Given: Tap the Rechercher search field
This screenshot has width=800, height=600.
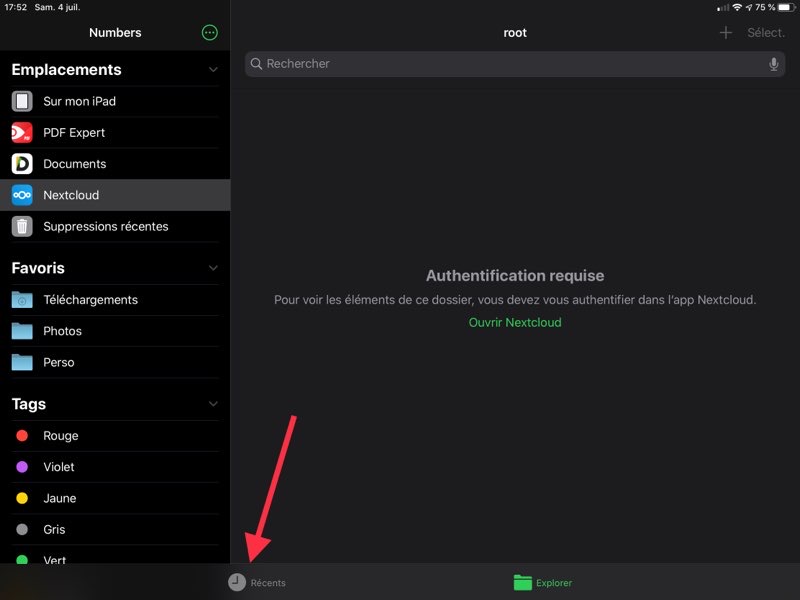Looking at the screenshot, I should (x=510, y=64).
